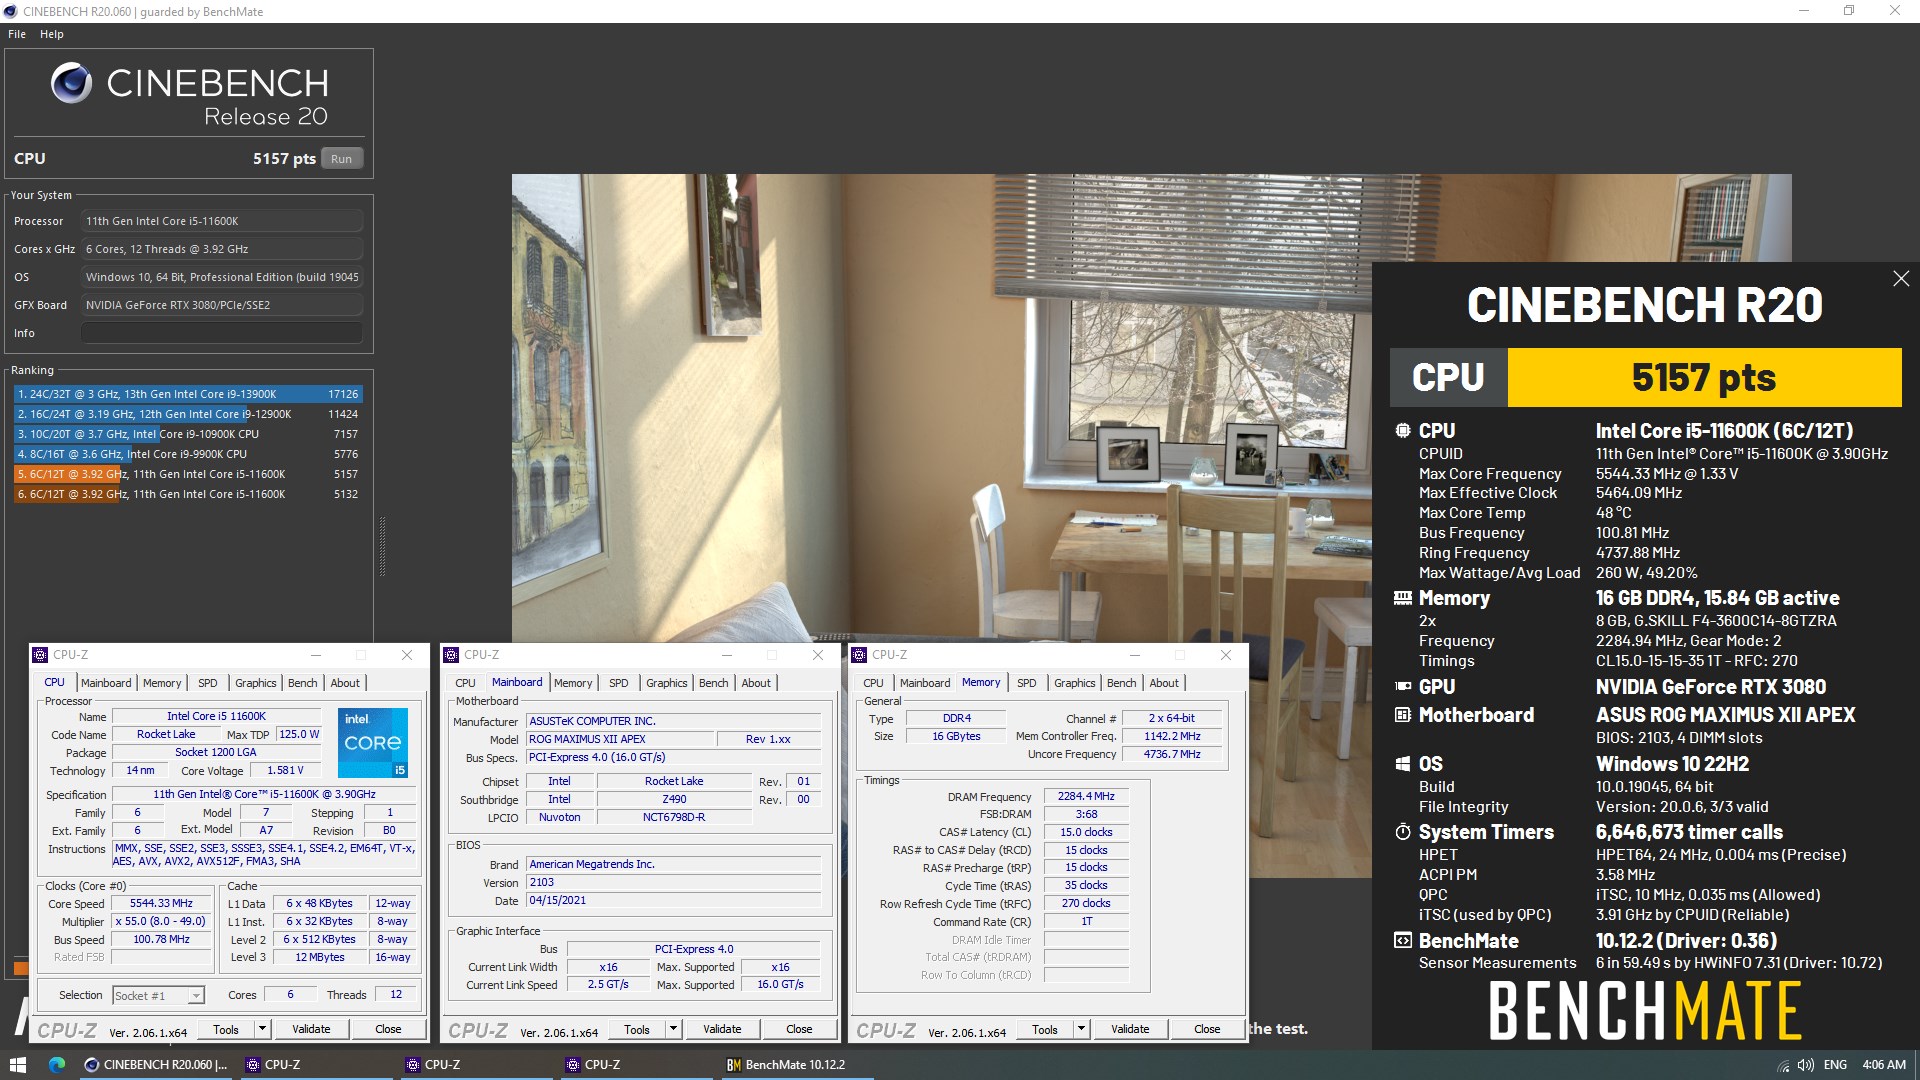Open About tab in CPU-Z Memory window

[x=1164, y=683]
